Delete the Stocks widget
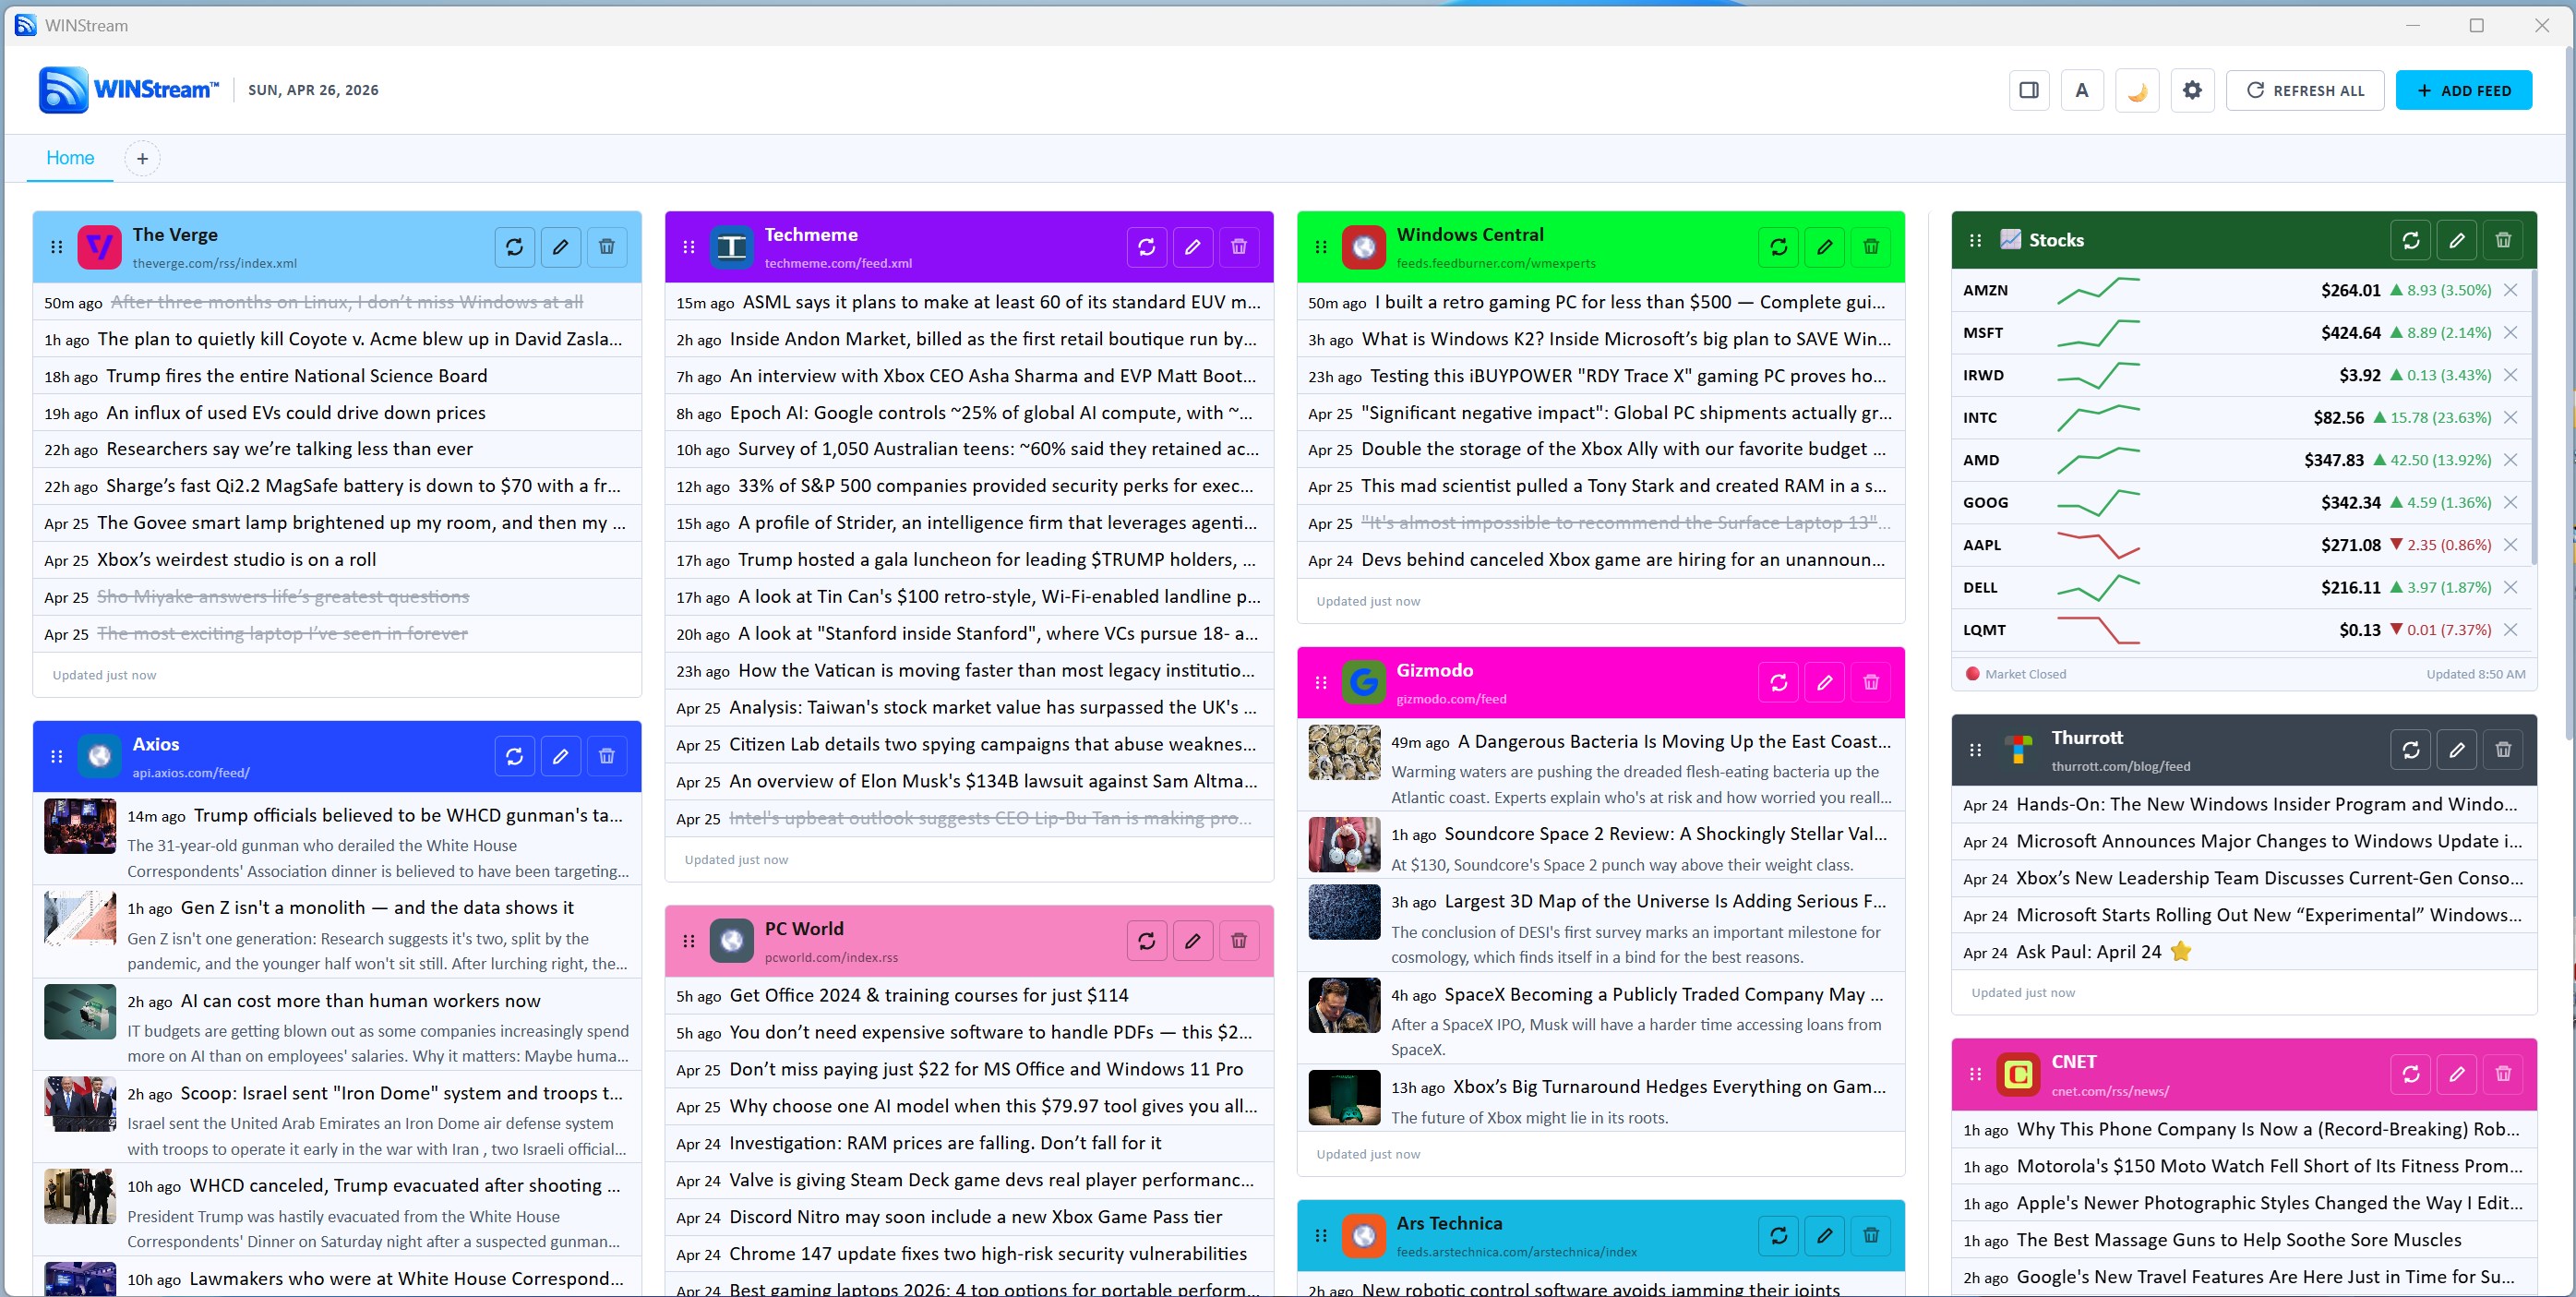Viewport: 2576px width, 1297px height. coord(2503,240)
